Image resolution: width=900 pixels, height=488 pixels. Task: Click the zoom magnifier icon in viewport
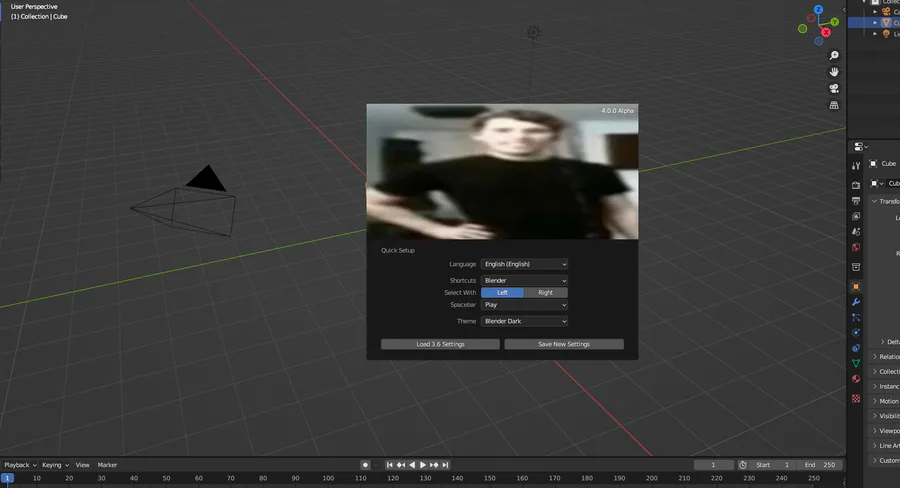pyautogui.click(x=834, y=55)
